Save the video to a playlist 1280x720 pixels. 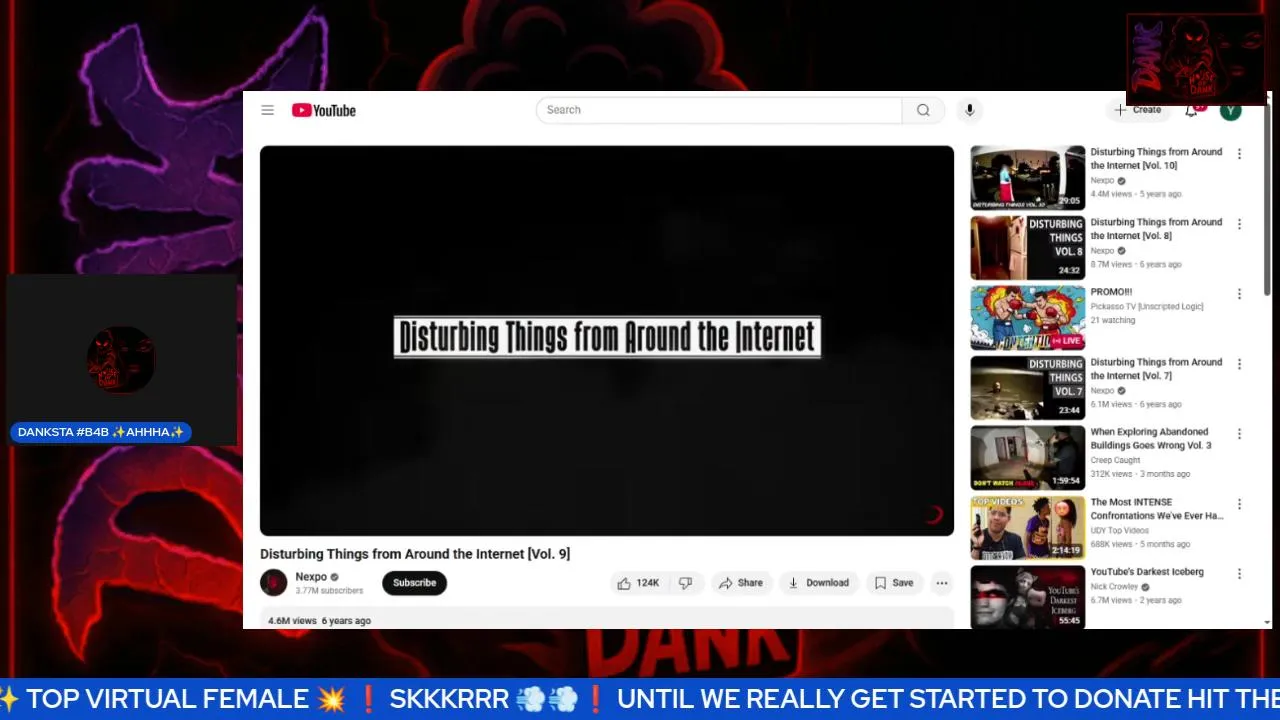894,583
